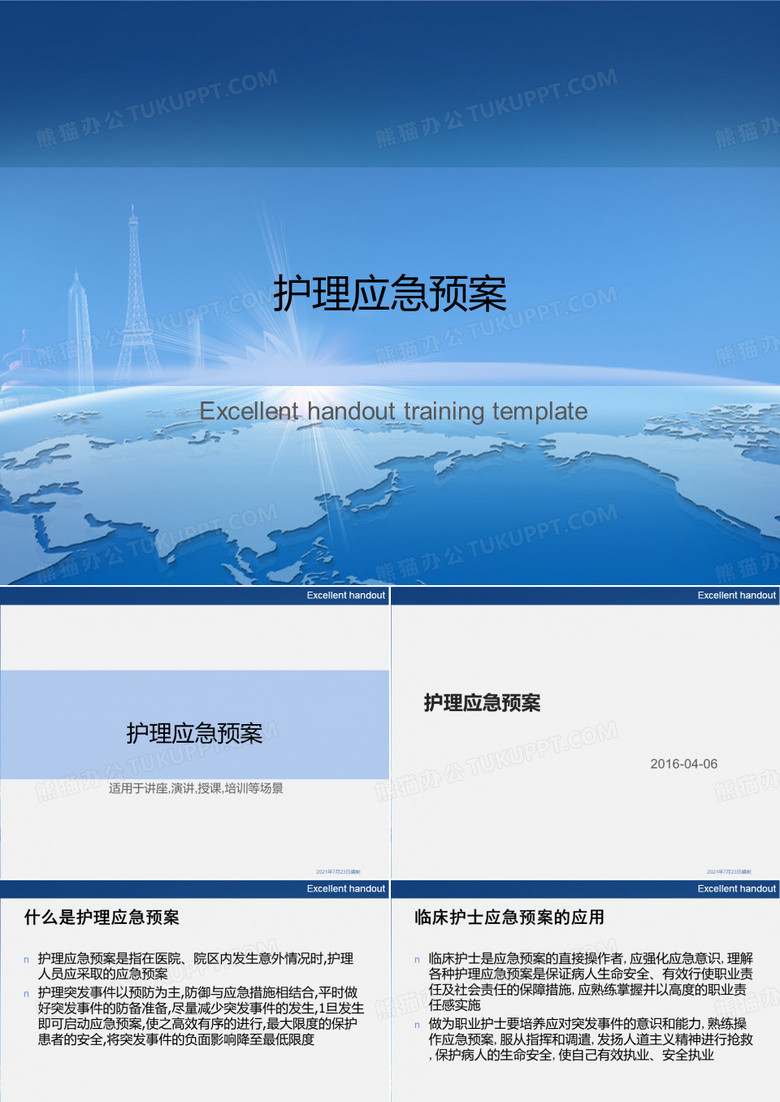Click 'Excellent handout' header on 2016-04-06 slide
The height and width of the screenshot is (1102, 780).
pos(736,595)
